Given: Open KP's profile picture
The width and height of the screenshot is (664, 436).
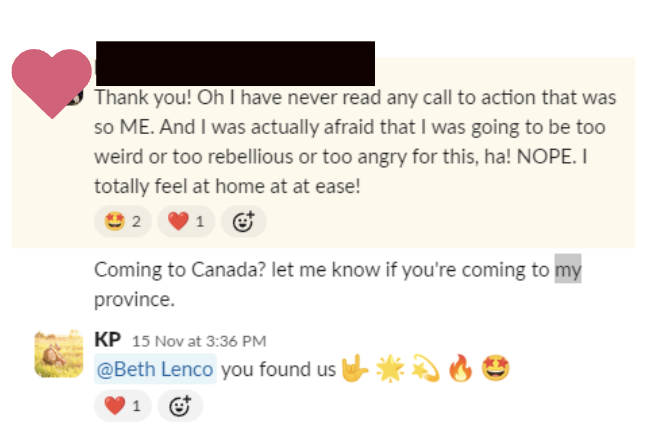Looking at the screenshot, I should point(58,354).
